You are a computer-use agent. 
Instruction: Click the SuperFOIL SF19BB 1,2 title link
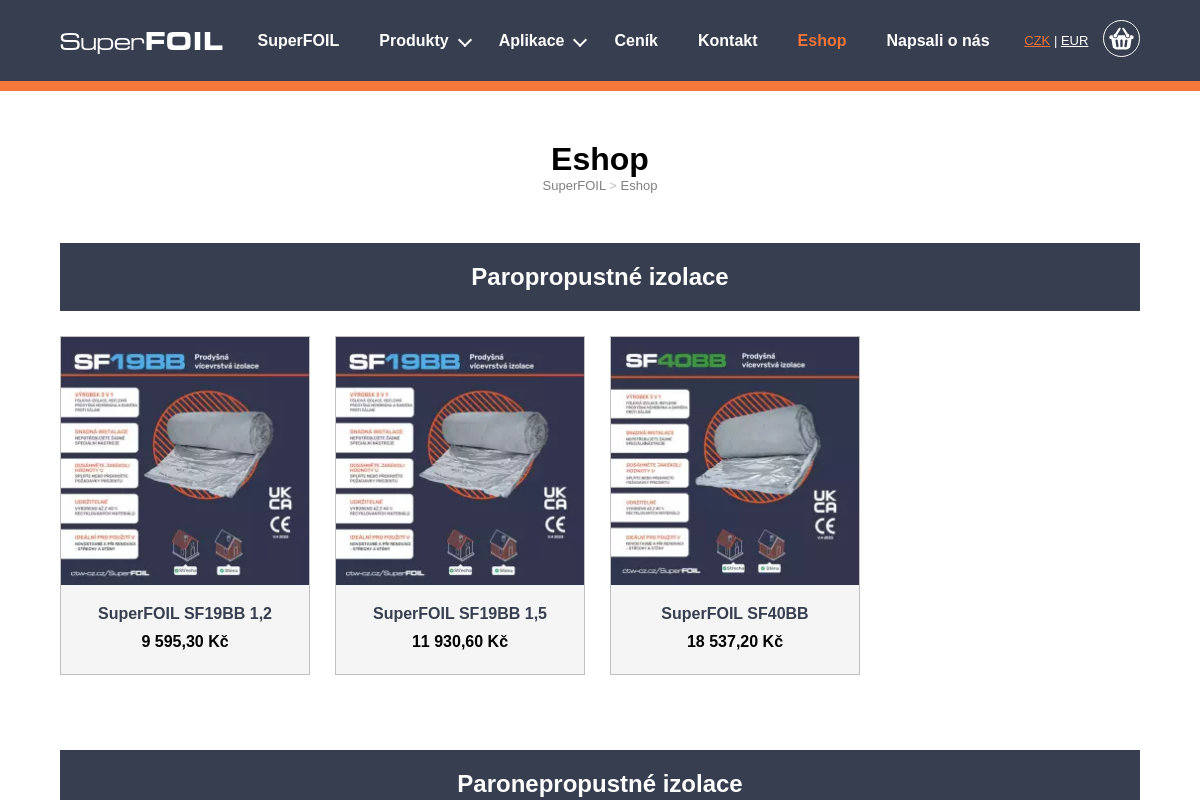(185, 614)
